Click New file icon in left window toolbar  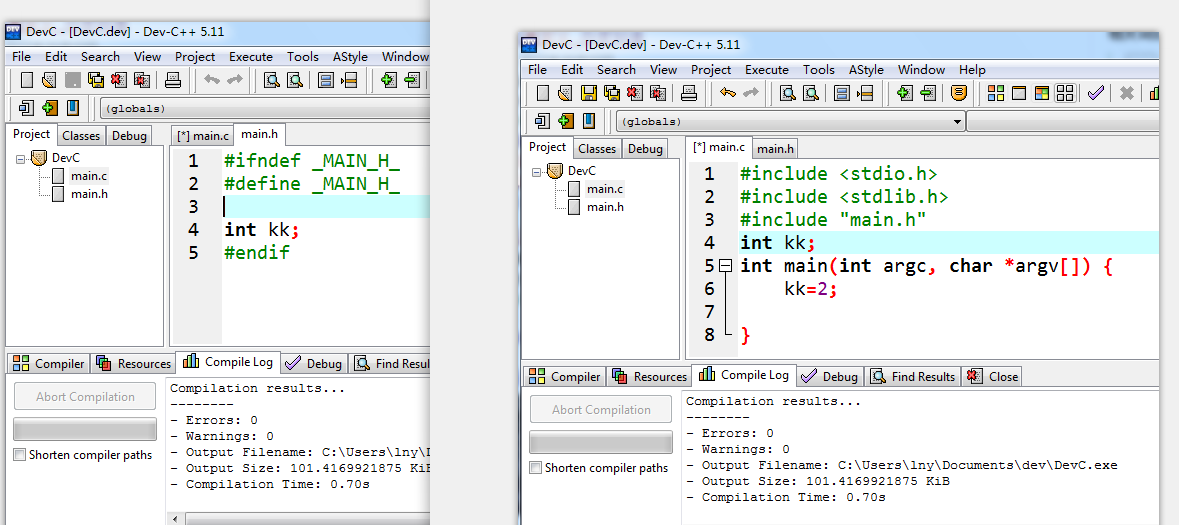26,80
